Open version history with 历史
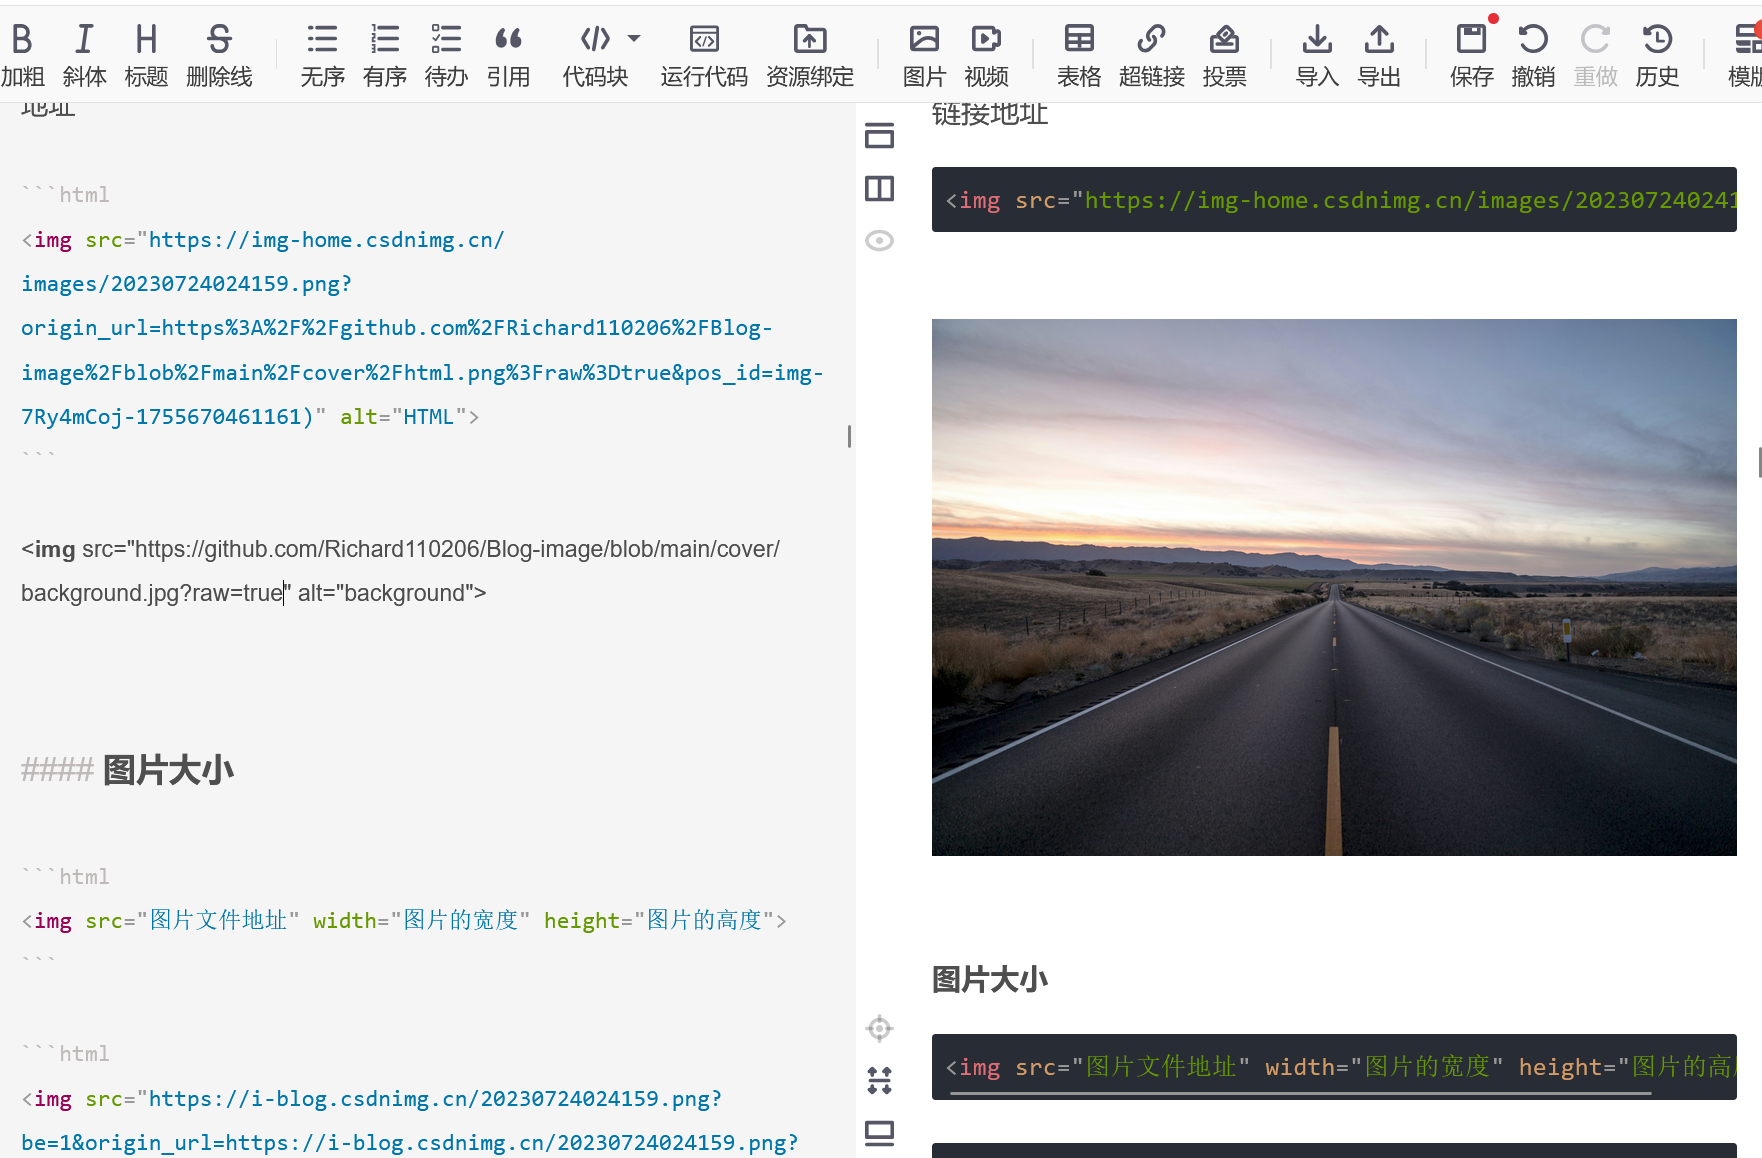 pyautogui.click(x=1657, y=55)
